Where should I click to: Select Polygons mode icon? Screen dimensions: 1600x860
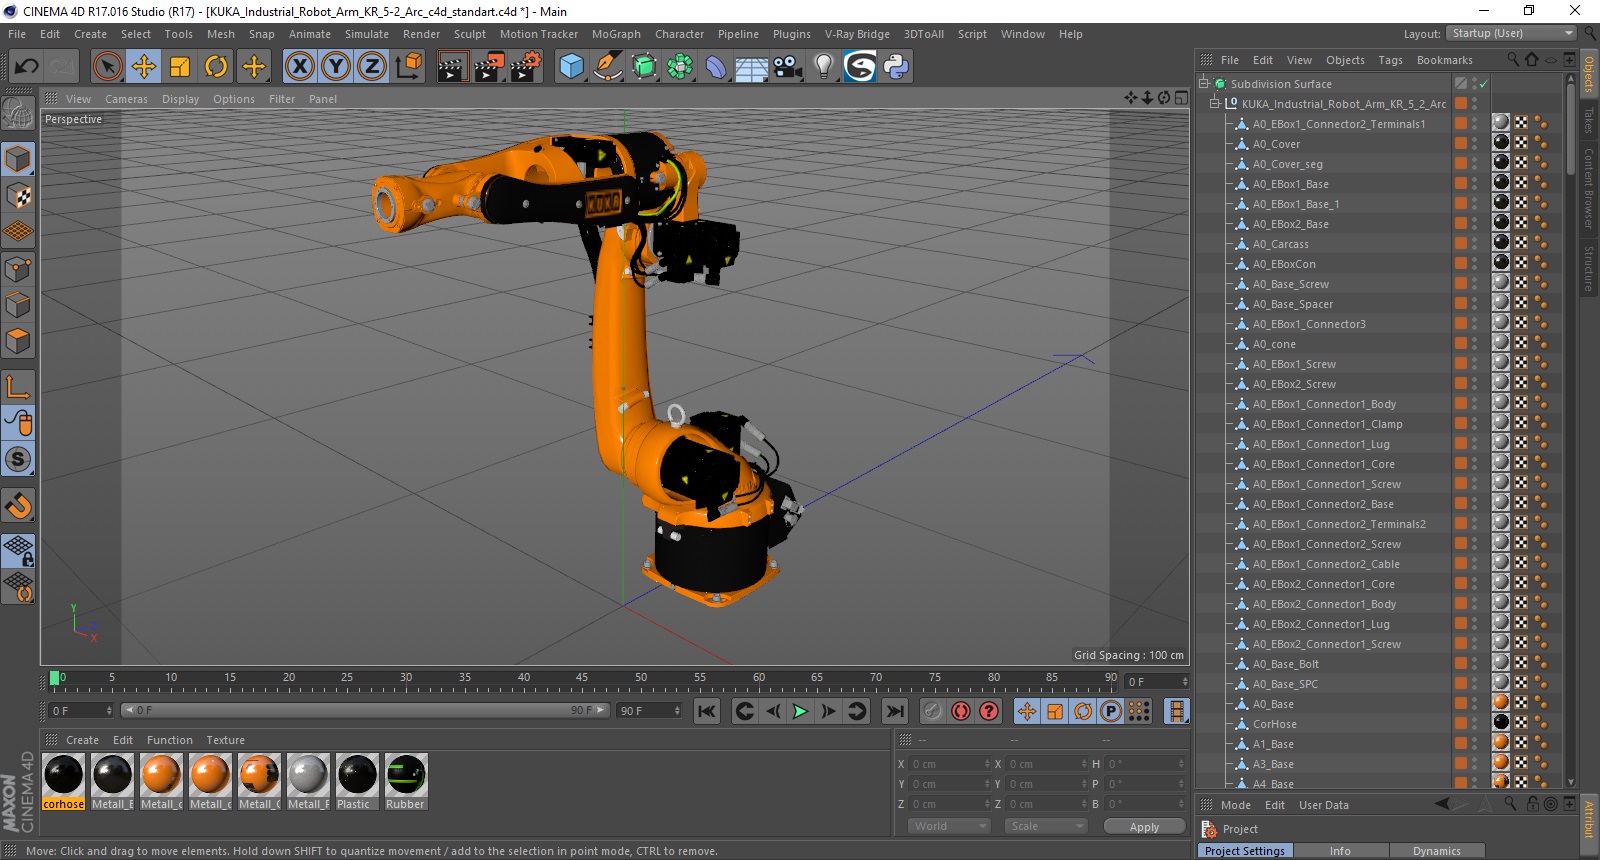[18, 341]
